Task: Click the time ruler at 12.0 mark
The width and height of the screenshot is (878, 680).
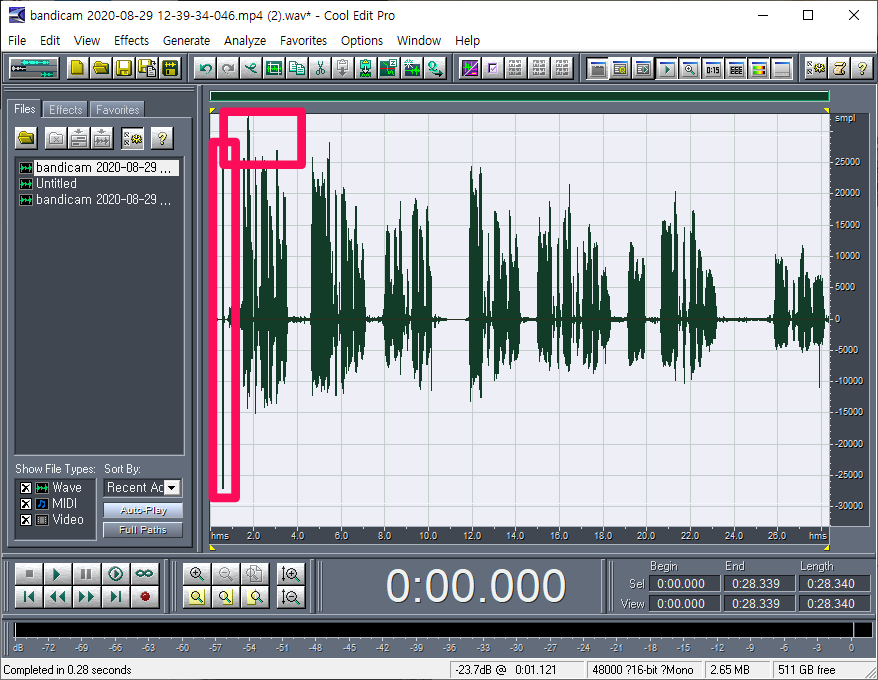Action: point(472,535)
